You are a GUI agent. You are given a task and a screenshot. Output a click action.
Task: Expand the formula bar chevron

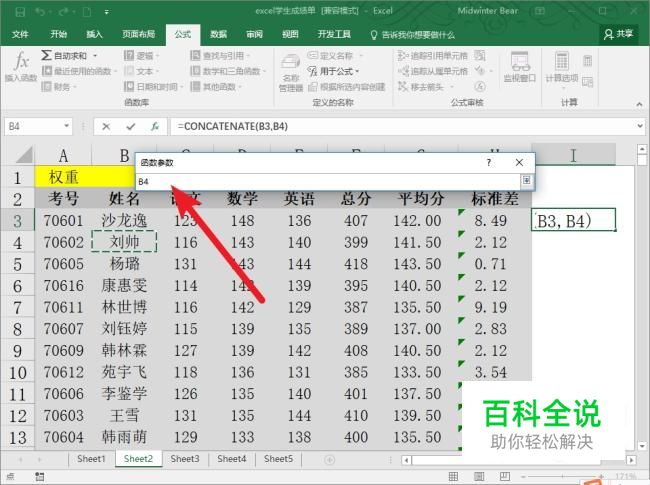[x=640, y=126]
